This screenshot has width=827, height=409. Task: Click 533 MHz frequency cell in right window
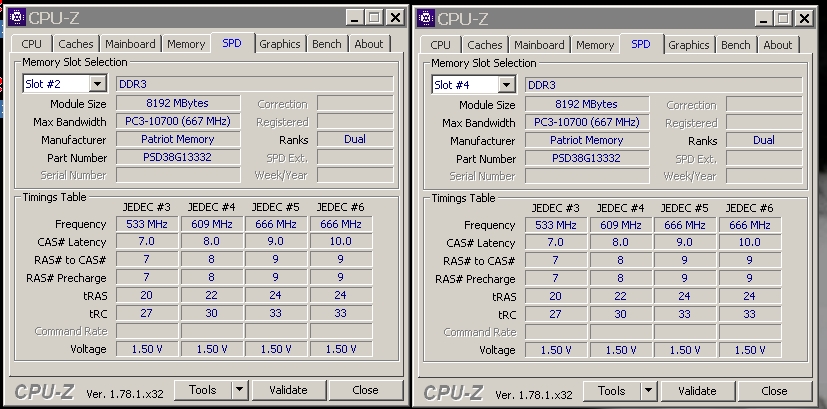[555, 225]
